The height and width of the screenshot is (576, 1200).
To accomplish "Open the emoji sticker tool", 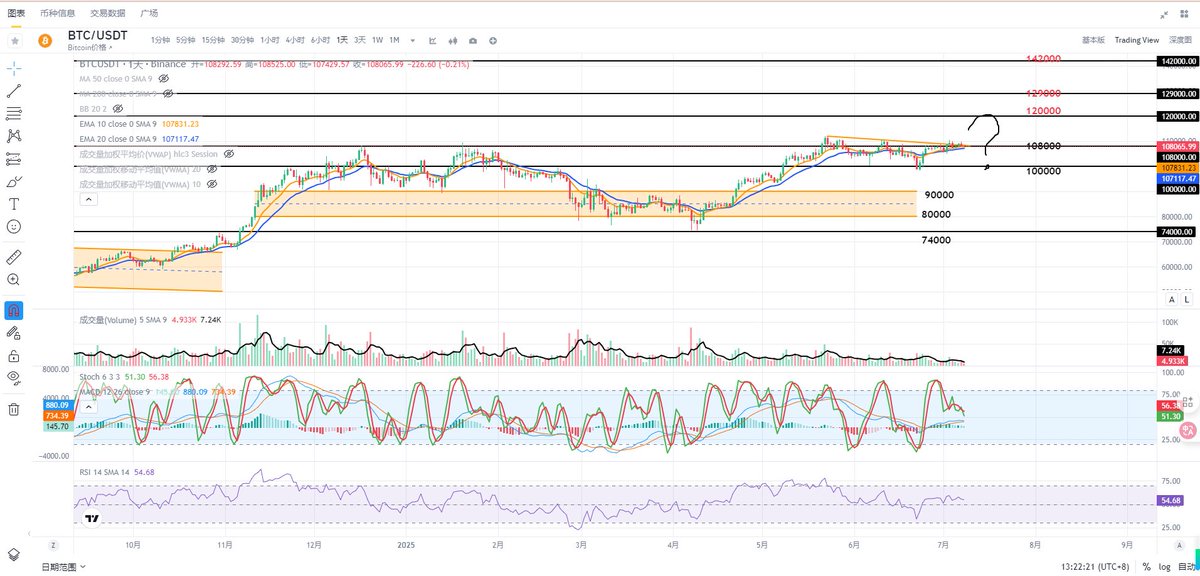I will tap(14, 227).
